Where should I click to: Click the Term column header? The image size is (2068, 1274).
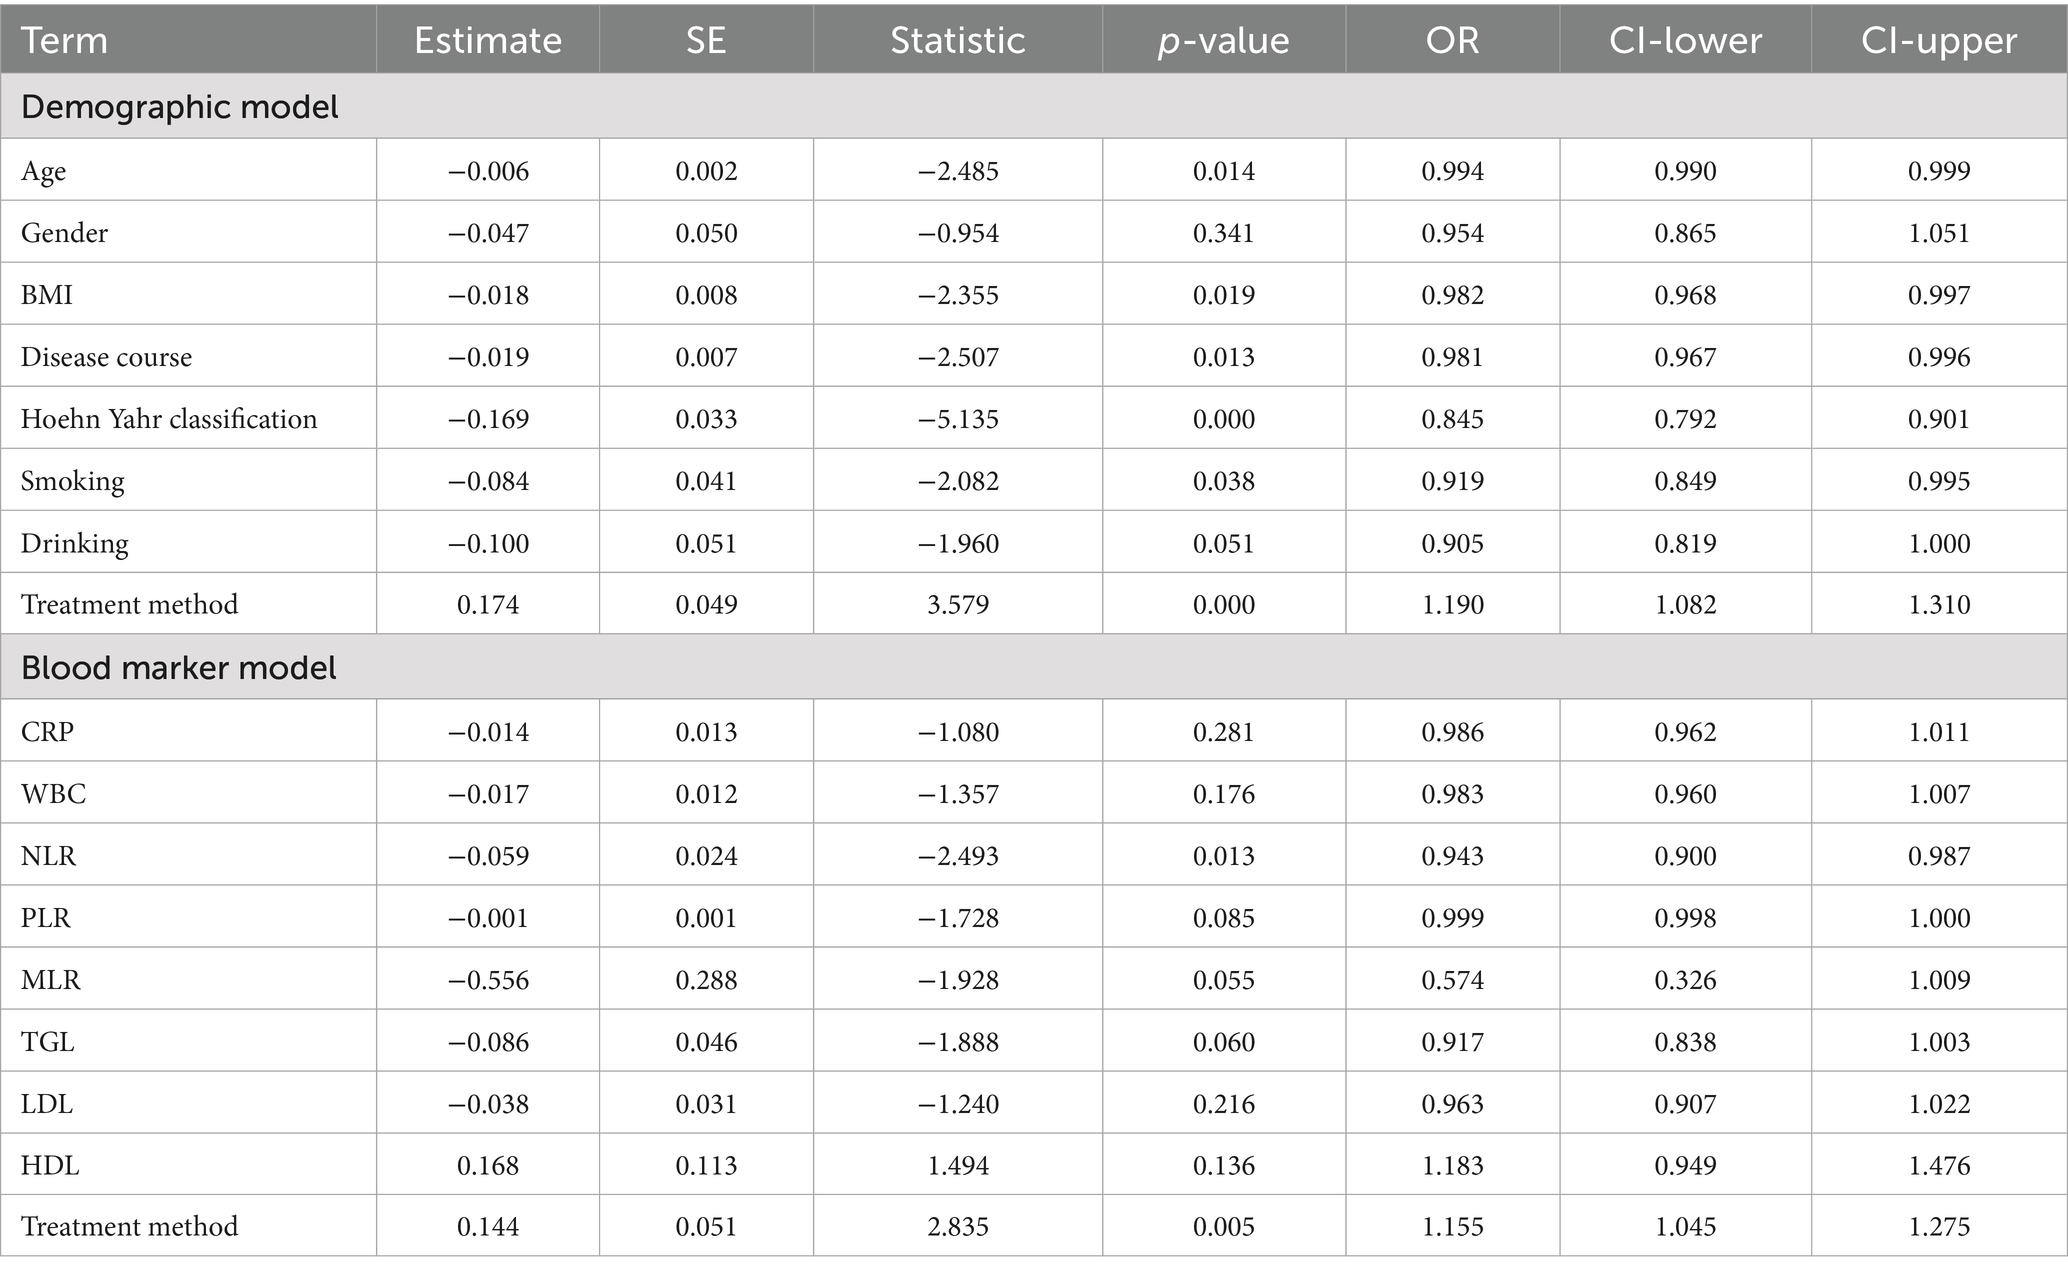click(64, 40)
